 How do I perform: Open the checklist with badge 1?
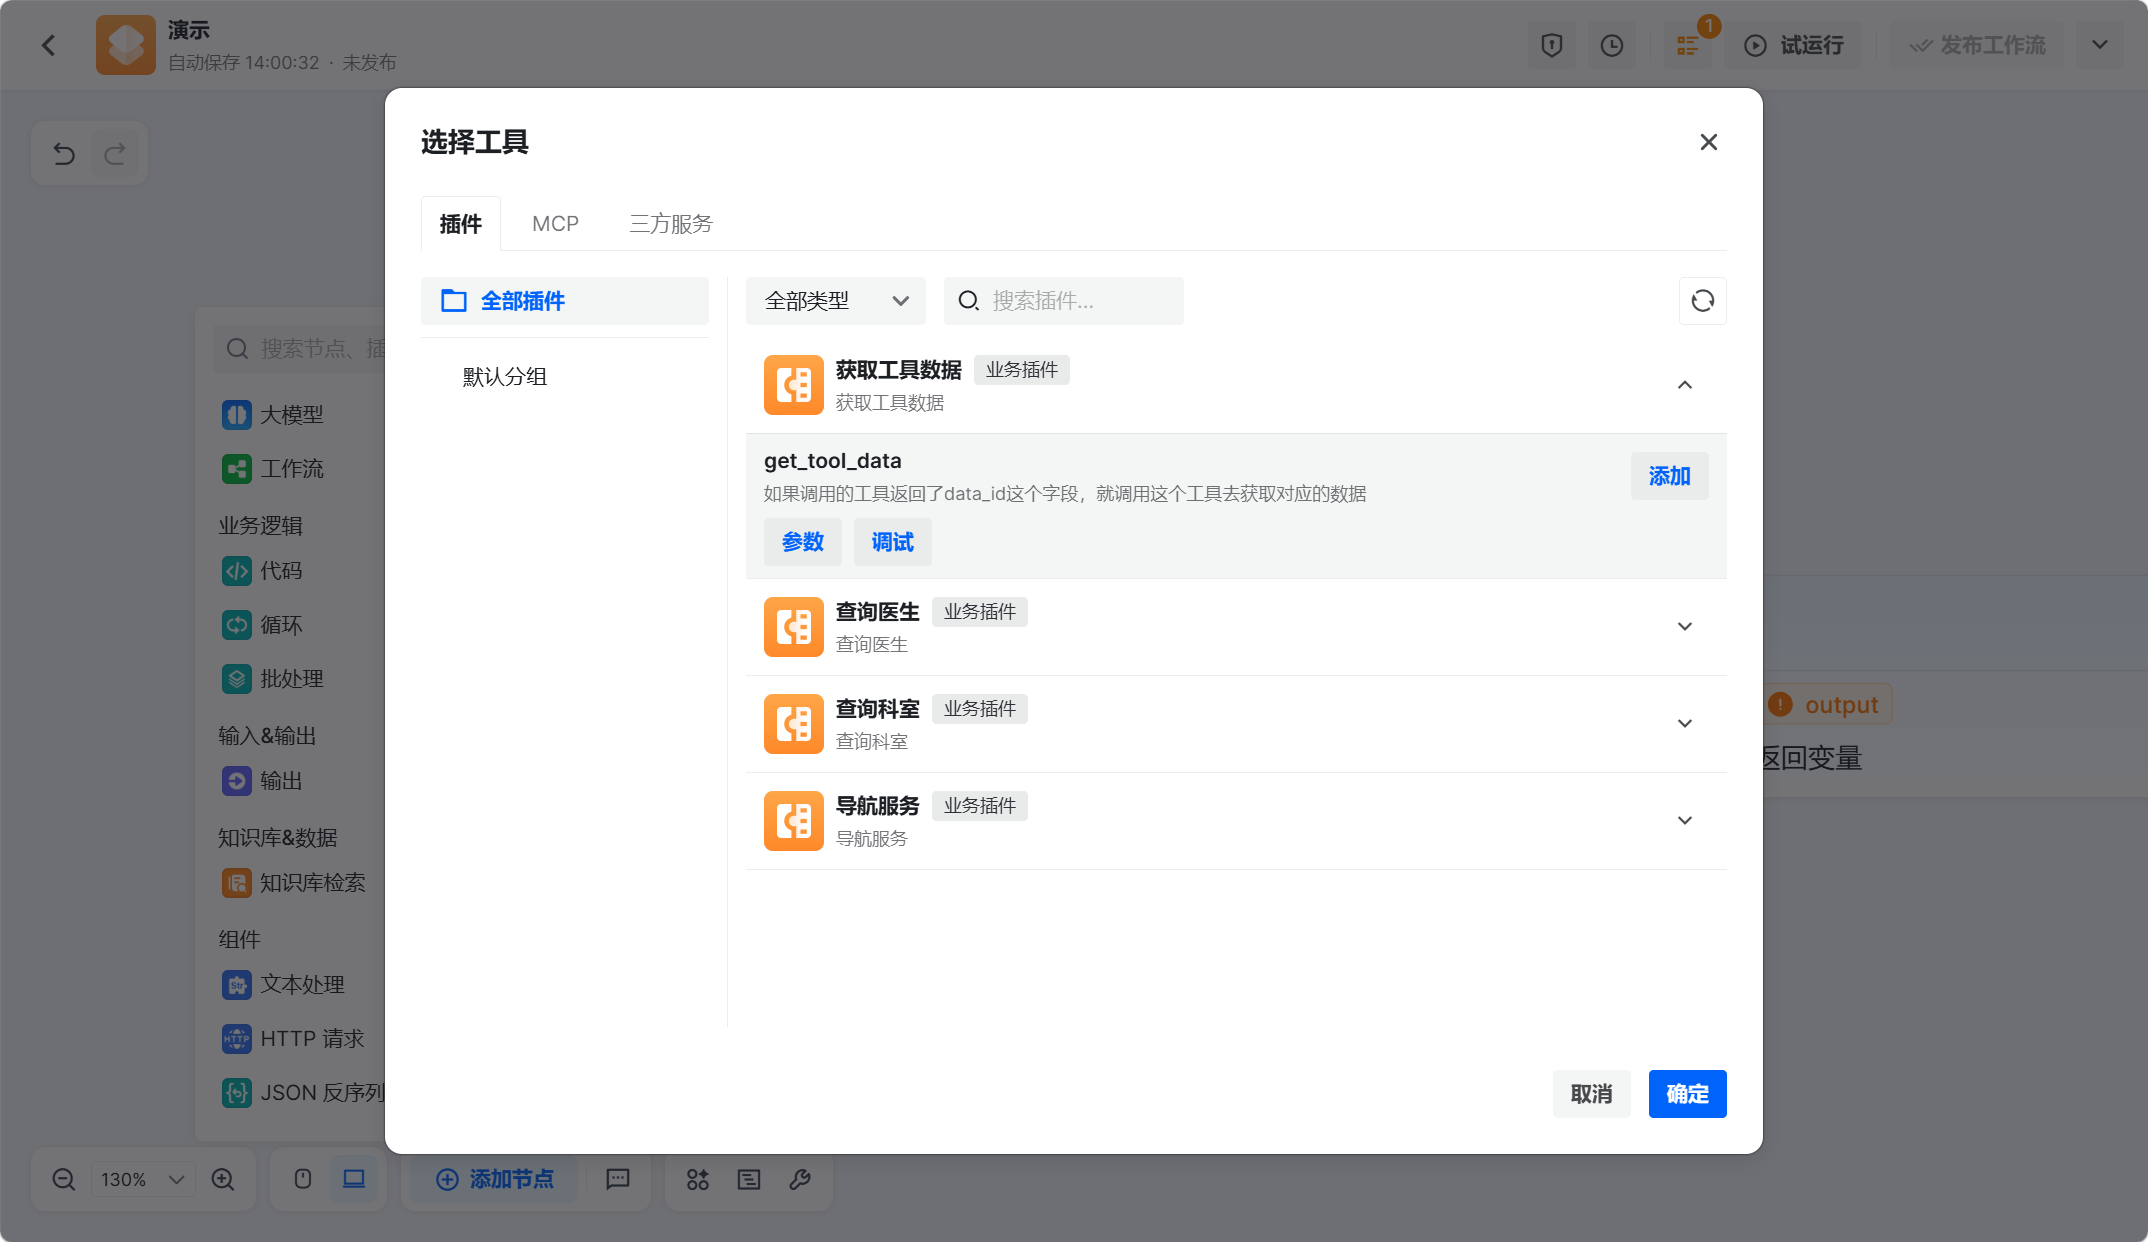[1687, 45]
